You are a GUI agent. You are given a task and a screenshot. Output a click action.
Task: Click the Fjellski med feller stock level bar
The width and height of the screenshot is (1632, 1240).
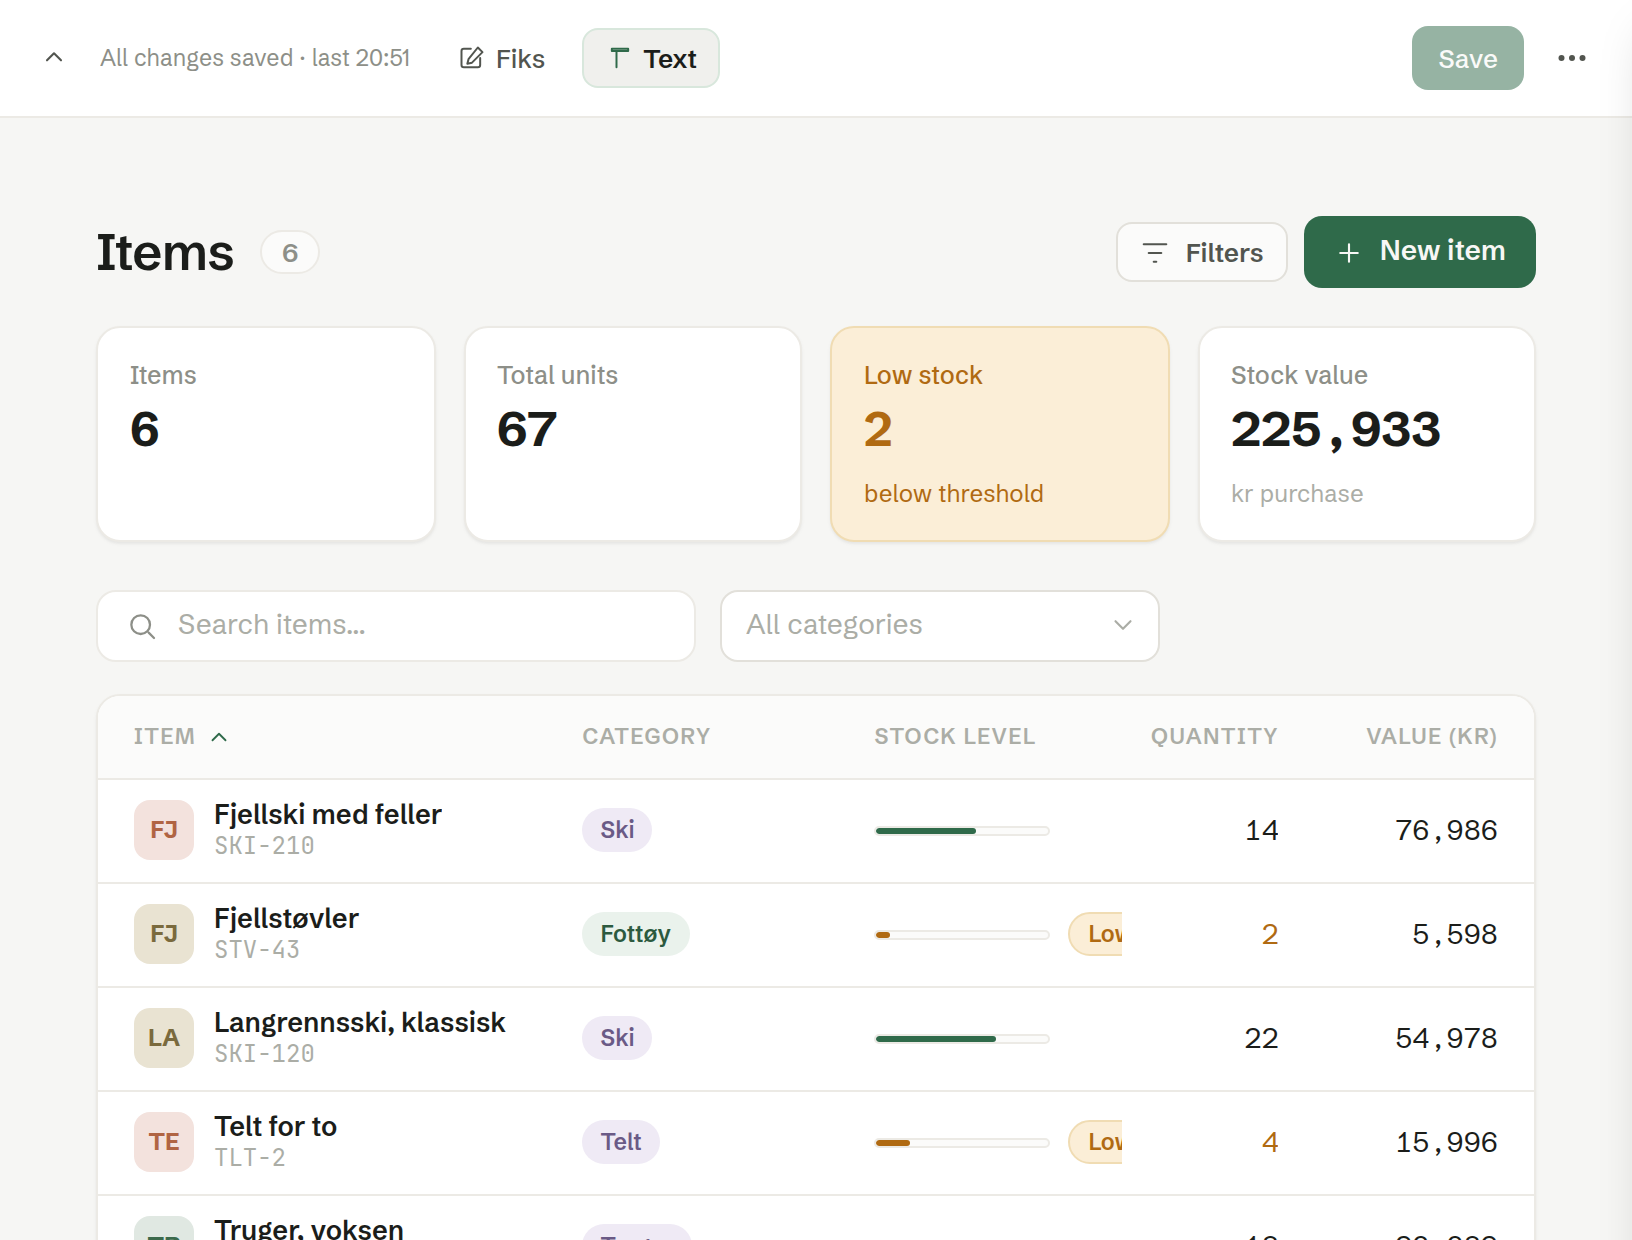(x=962, y=831)
